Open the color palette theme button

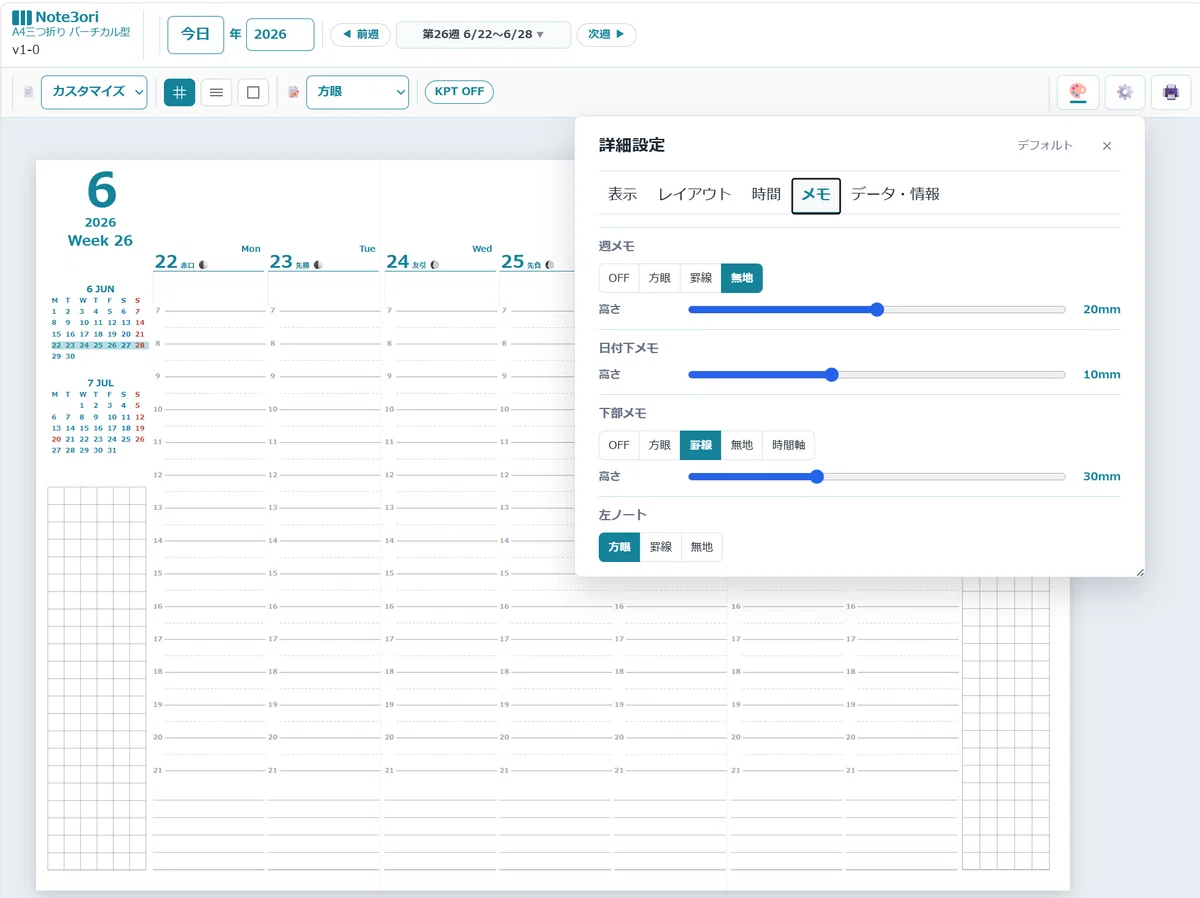click(1078, 92)
